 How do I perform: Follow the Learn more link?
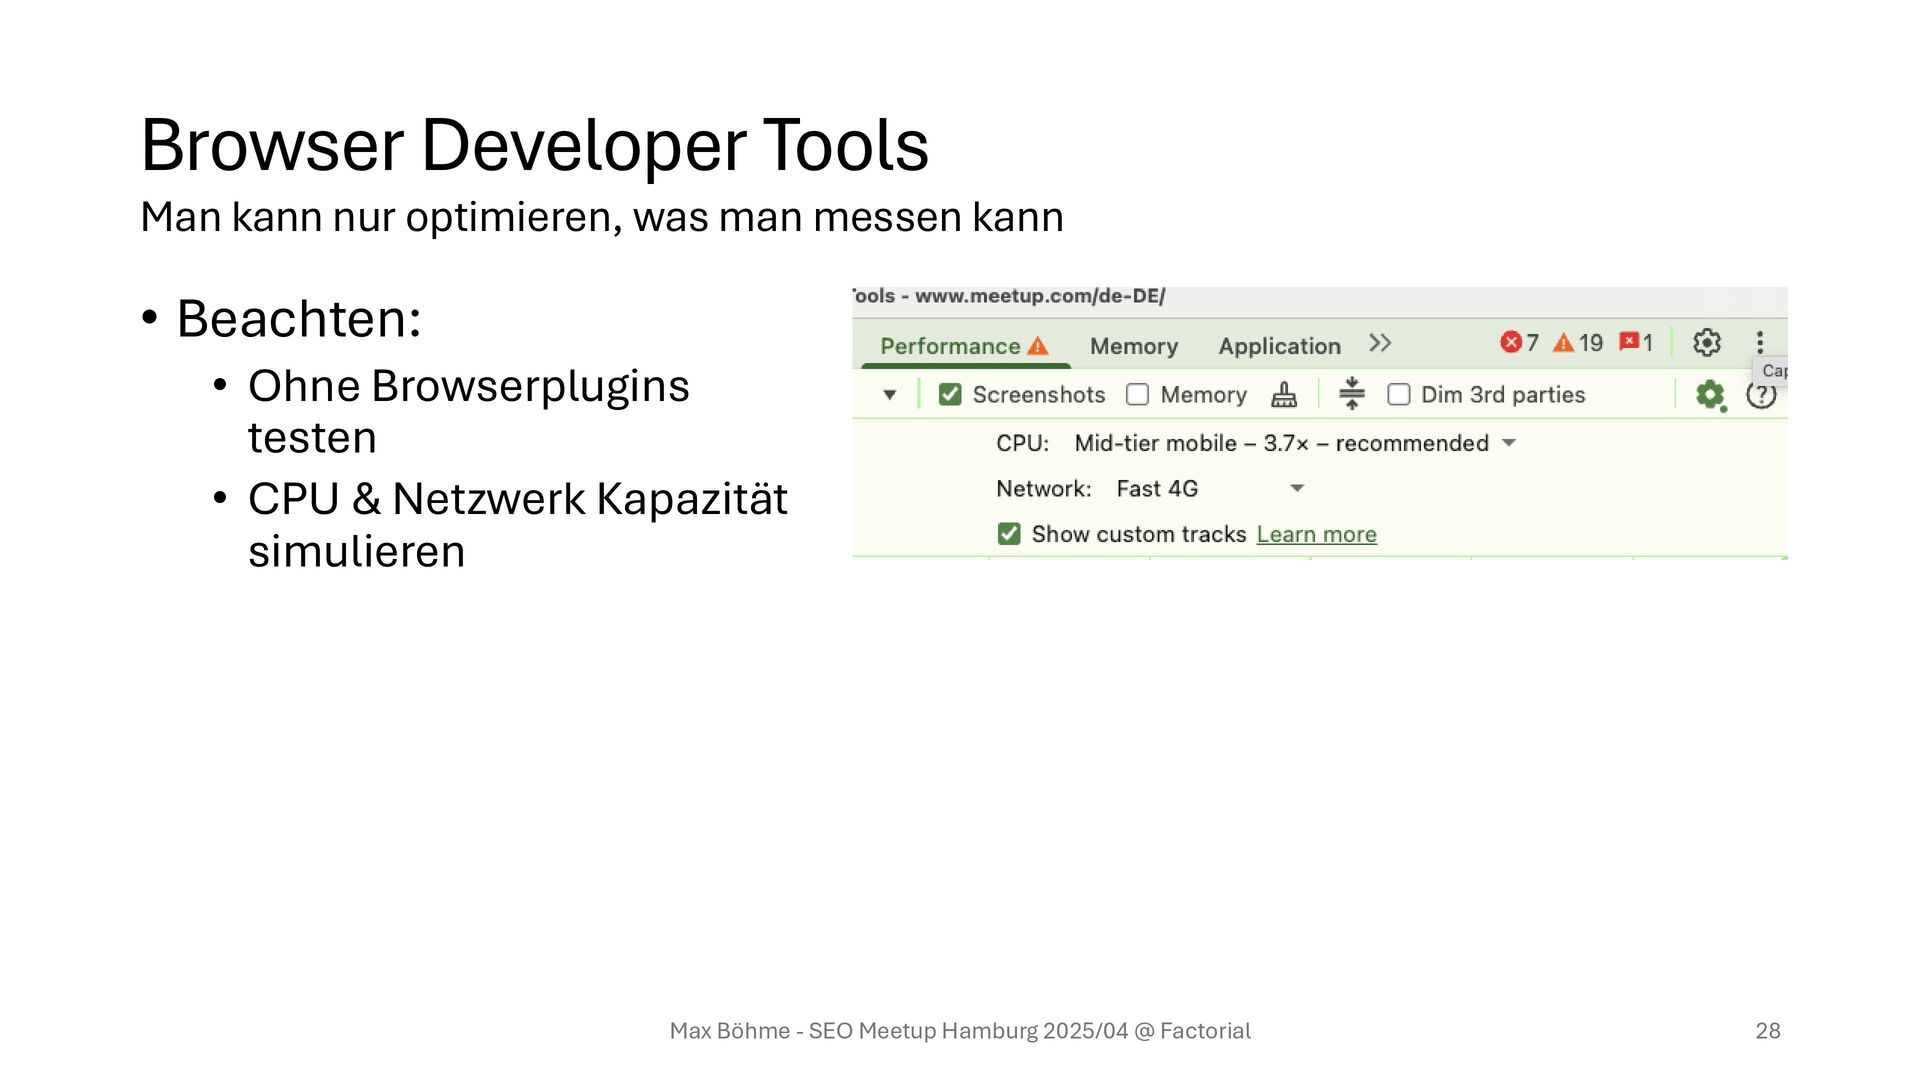[x=1316, y=535]
